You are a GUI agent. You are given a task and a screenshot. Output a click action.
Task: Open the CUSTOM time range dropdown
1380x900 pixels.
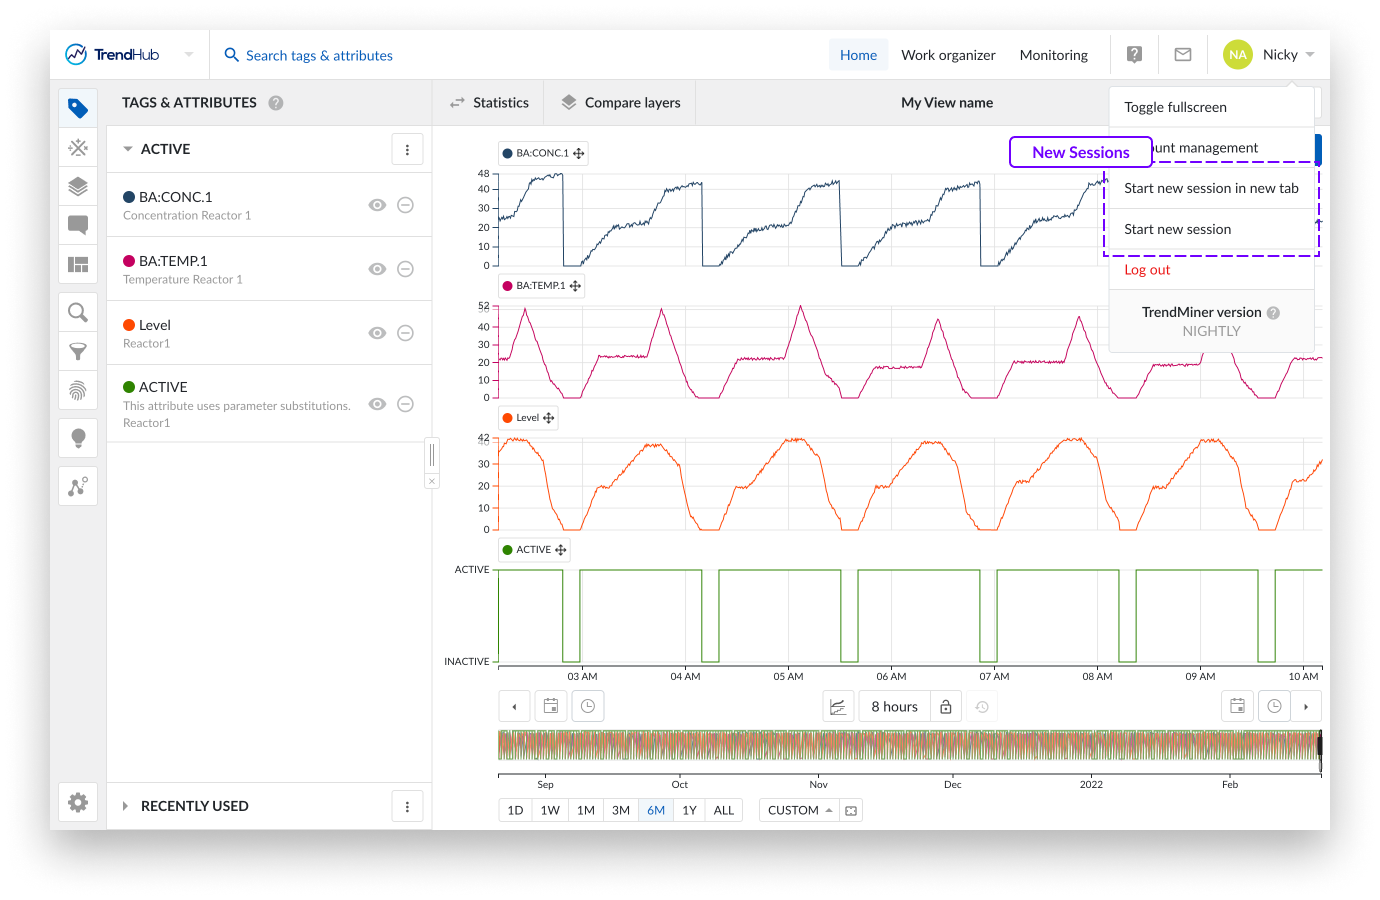click(800, 810)
